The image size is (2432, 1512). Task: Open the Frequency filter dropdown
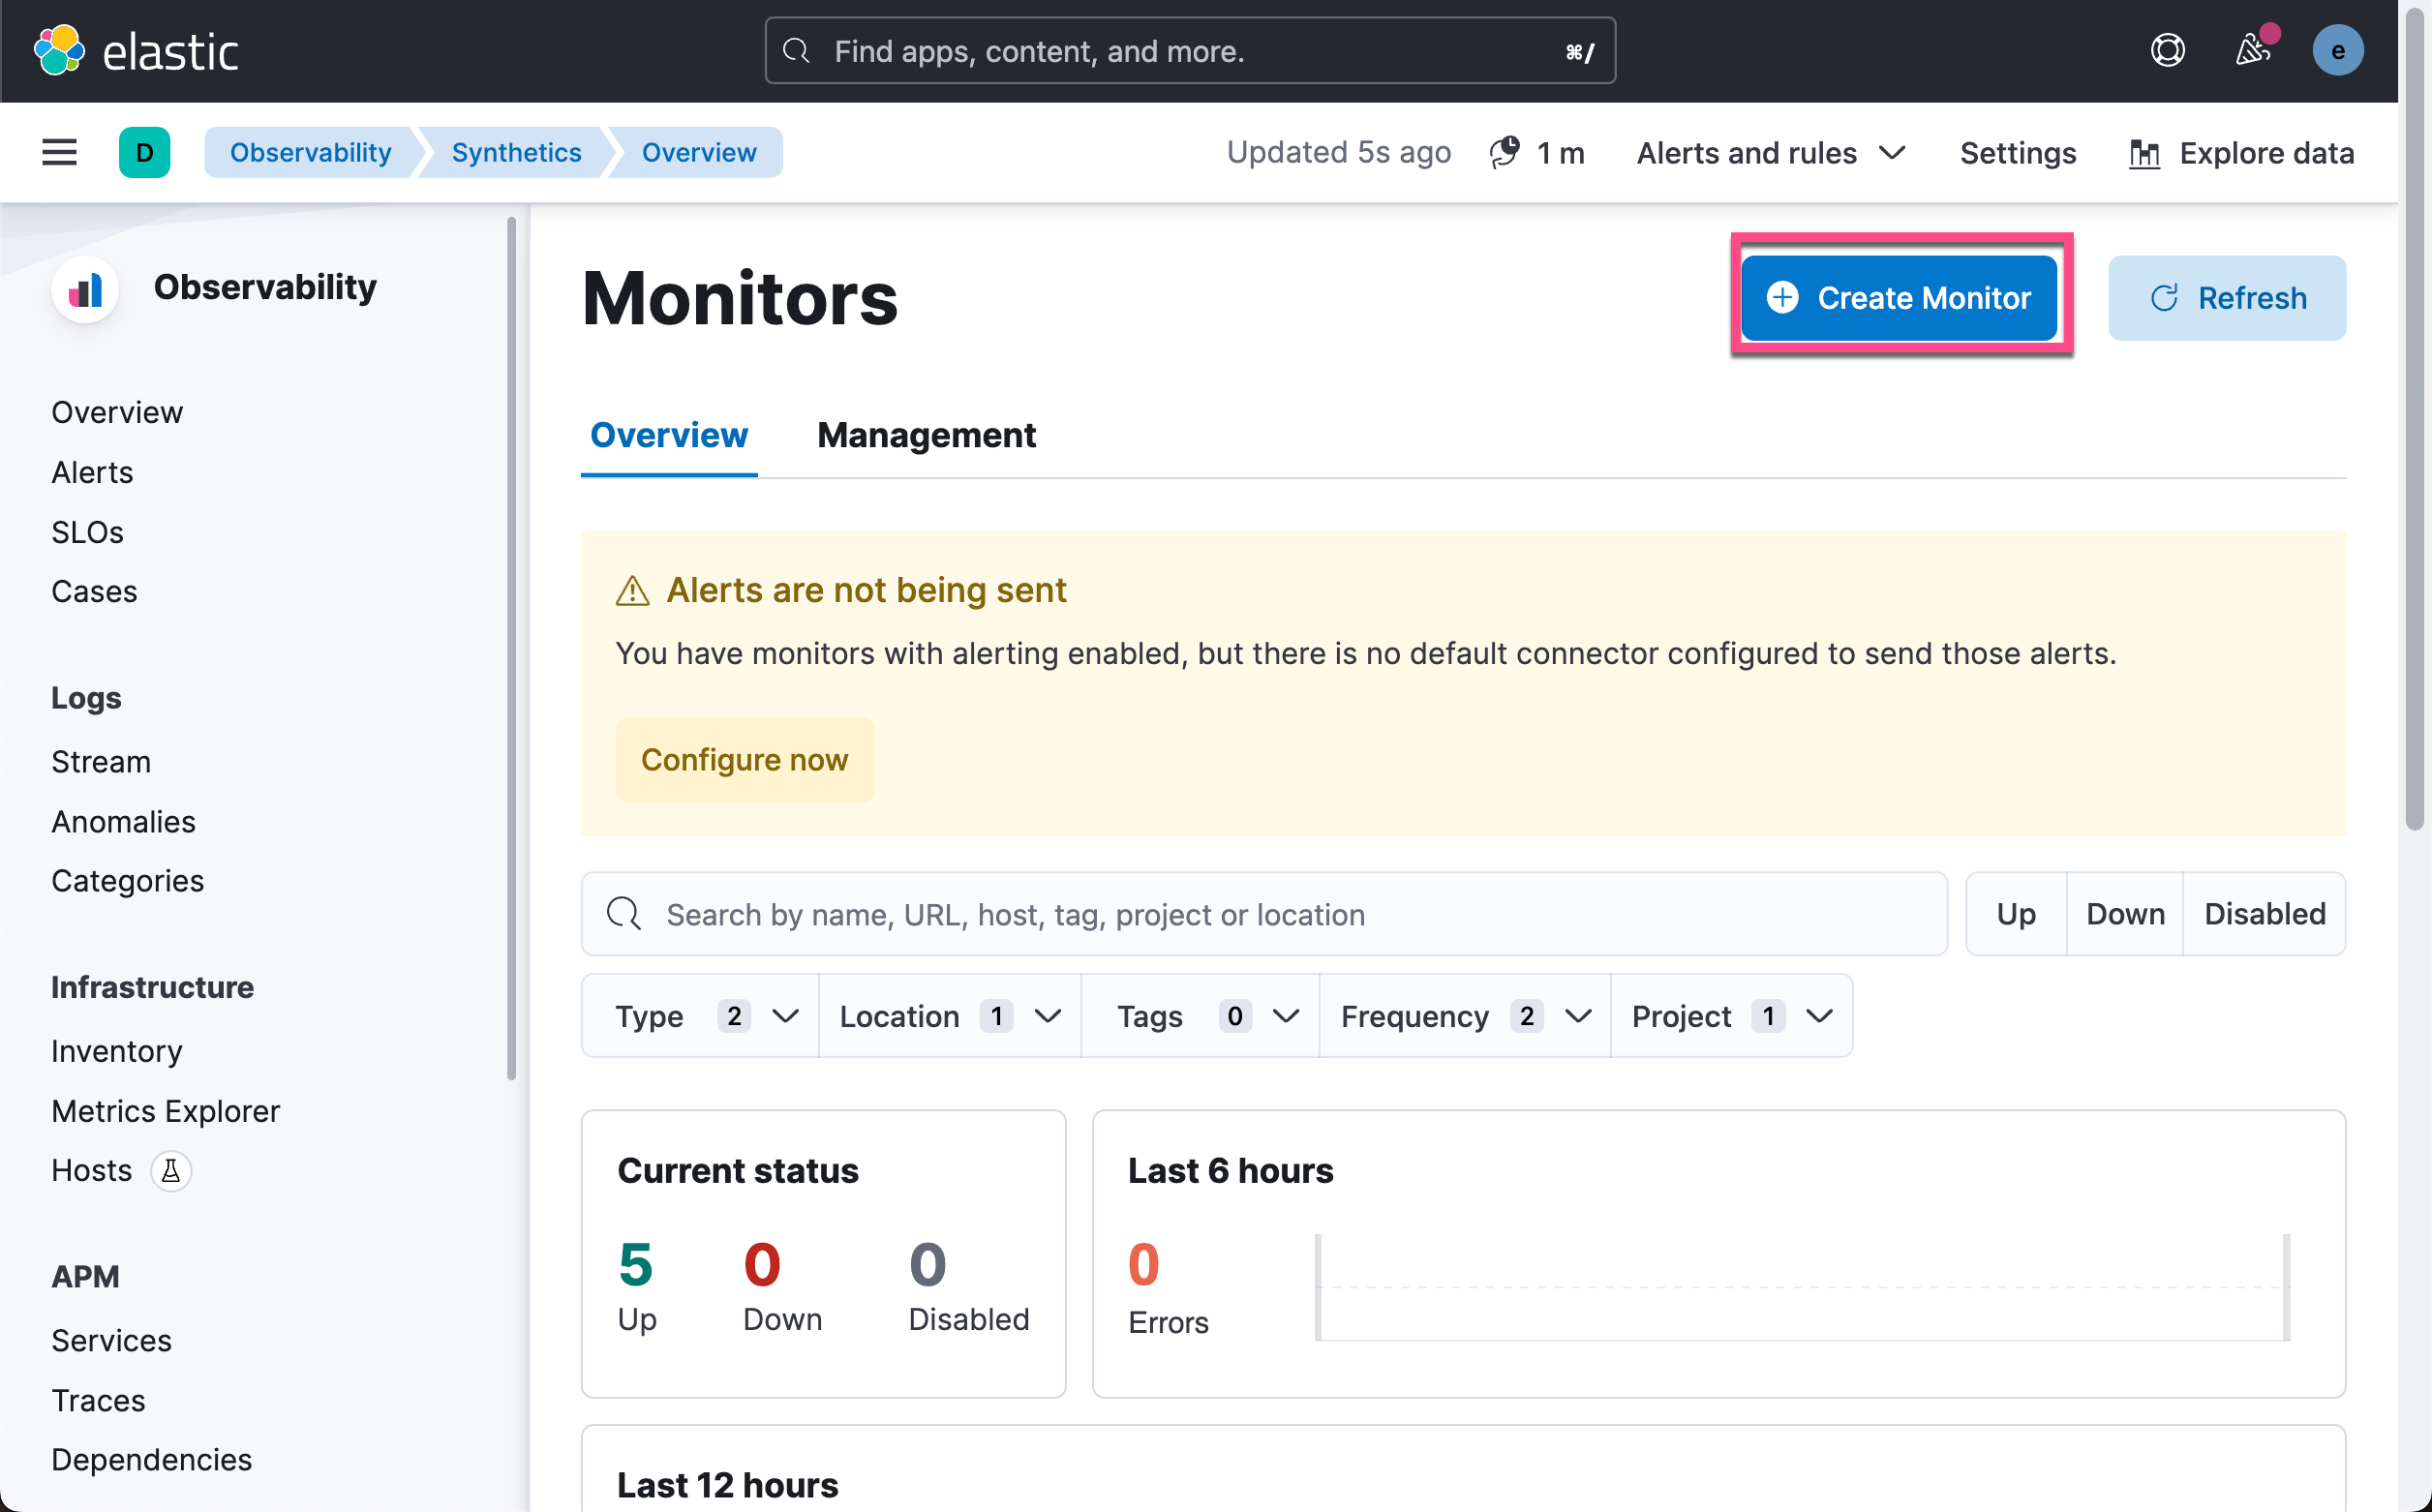pyautogui.click(x=1465, y=1016)
